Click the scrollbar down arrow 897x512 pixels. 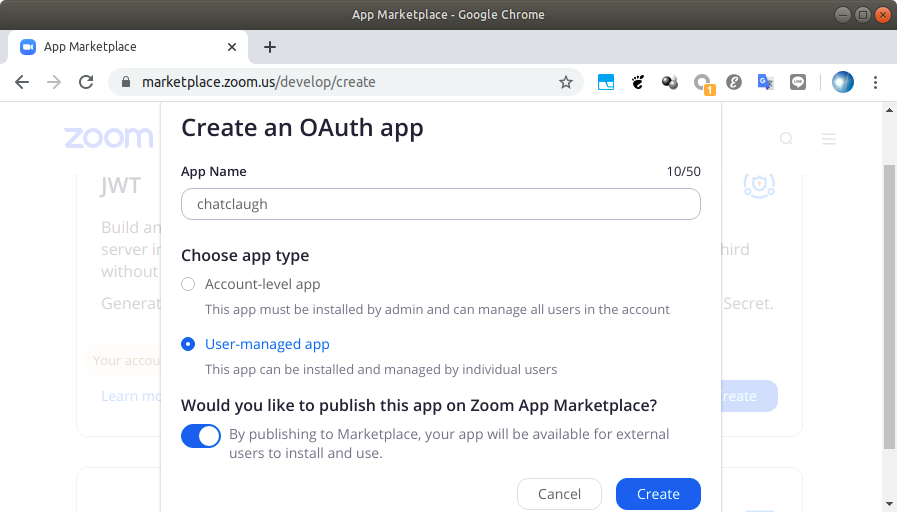click(889, 504)
